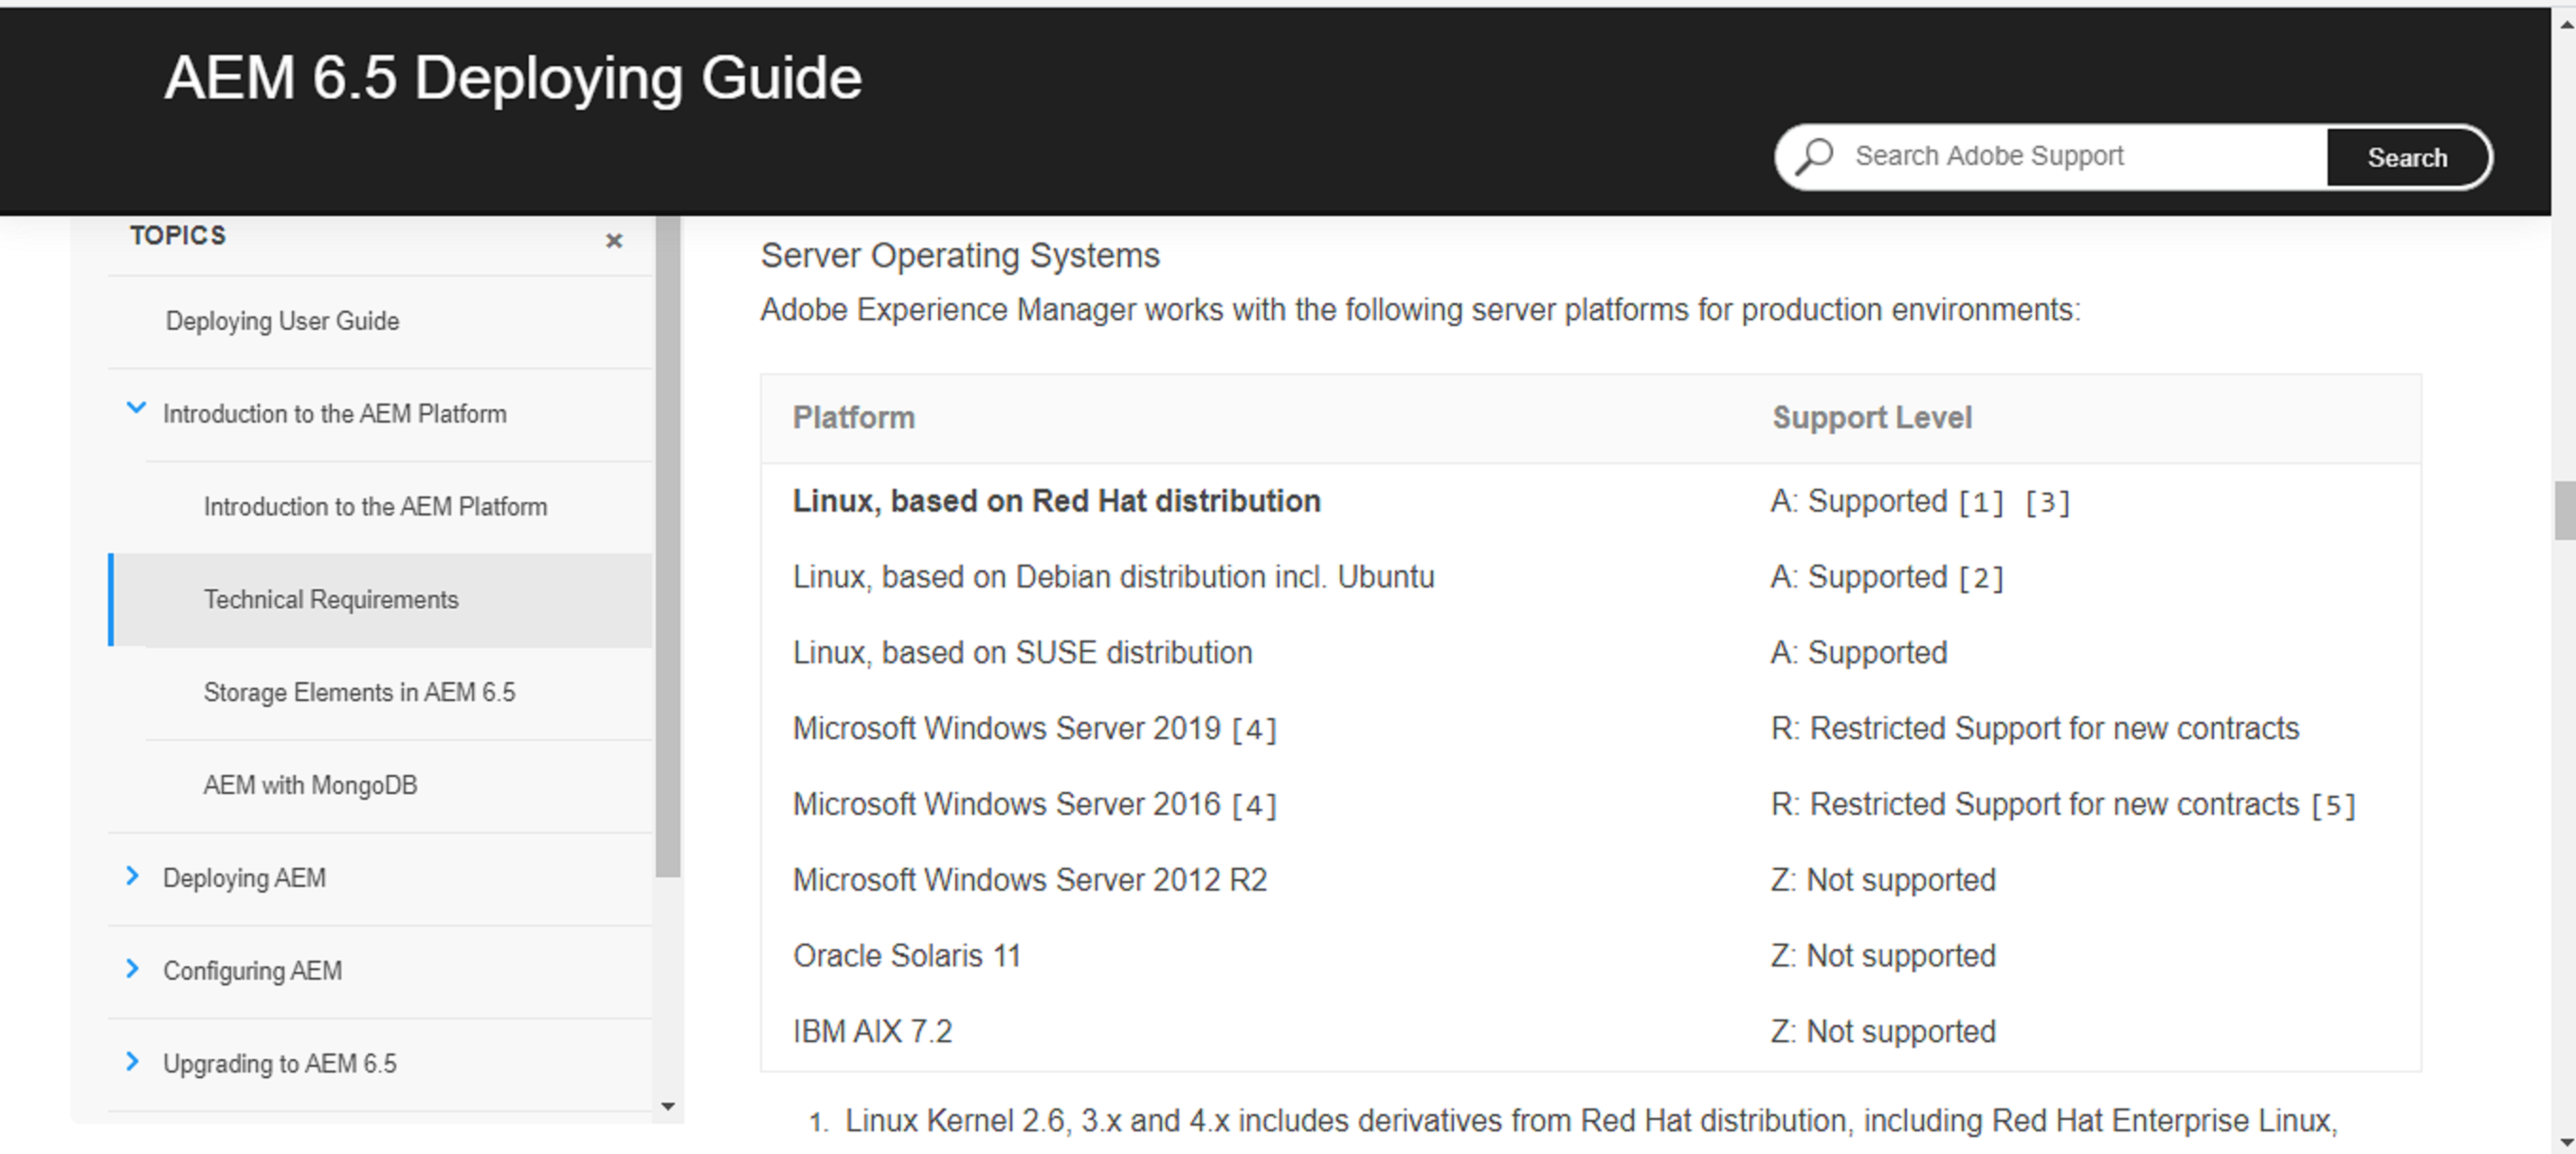
Task: Select Microsoft Windows Server 2019 cell
Action: pos(1035,729)
